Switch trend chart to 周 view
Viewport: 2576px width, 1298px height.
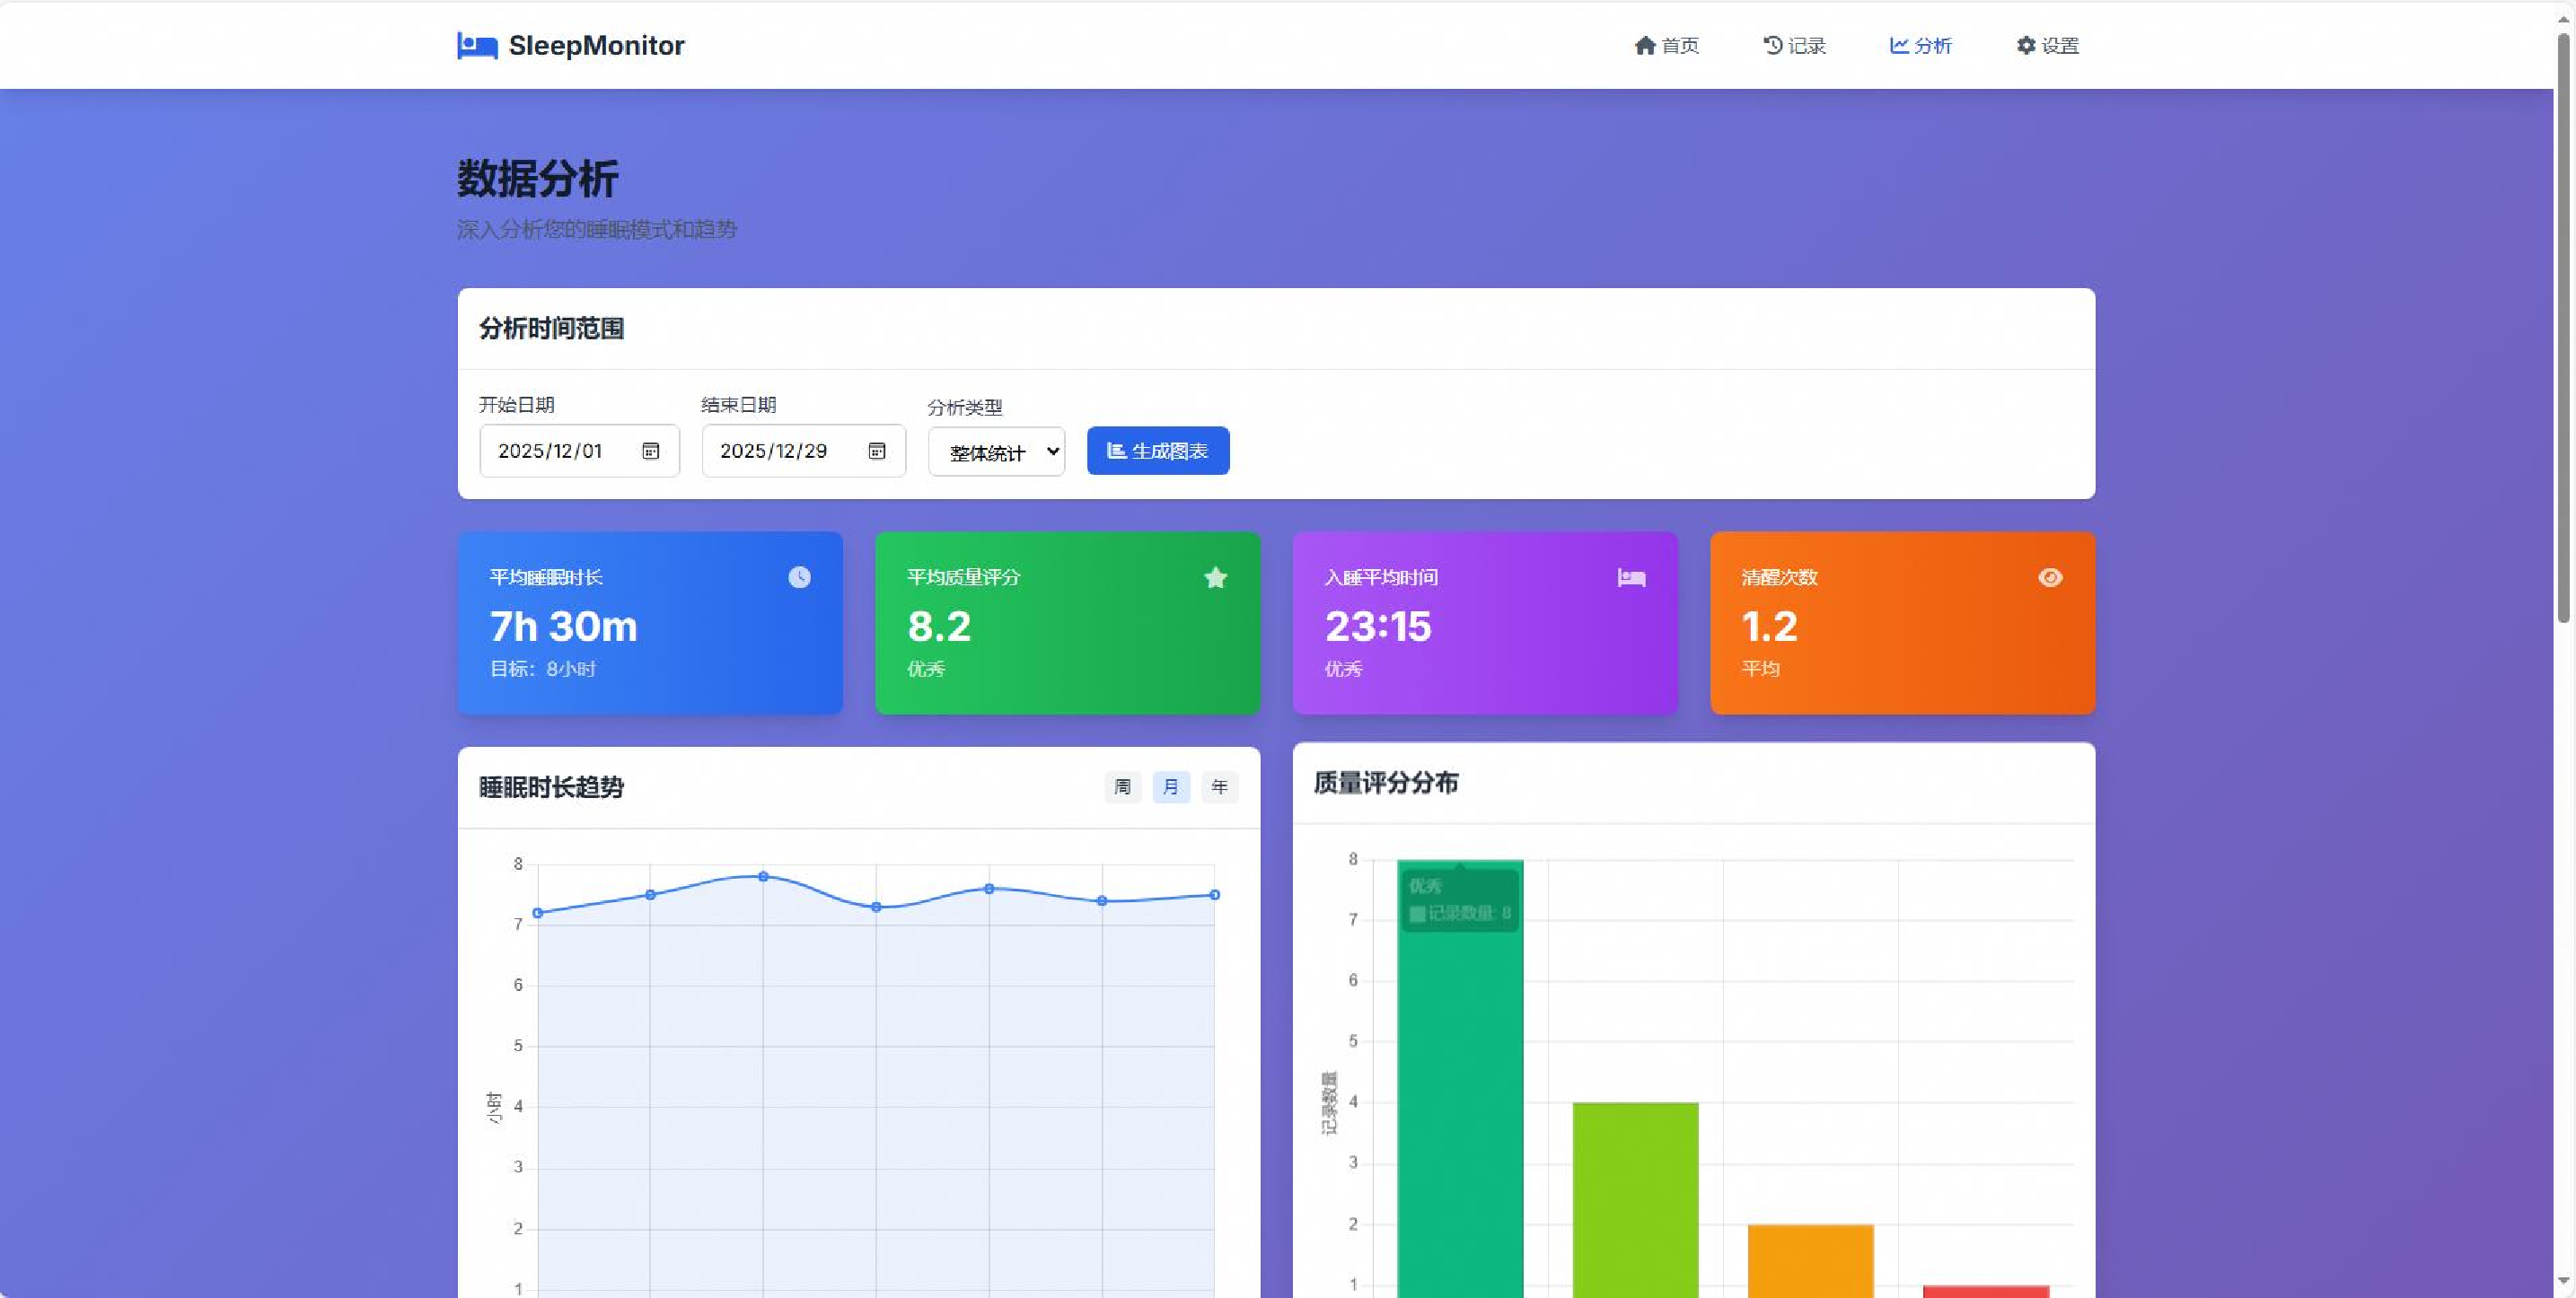(x=1122, y=787)
